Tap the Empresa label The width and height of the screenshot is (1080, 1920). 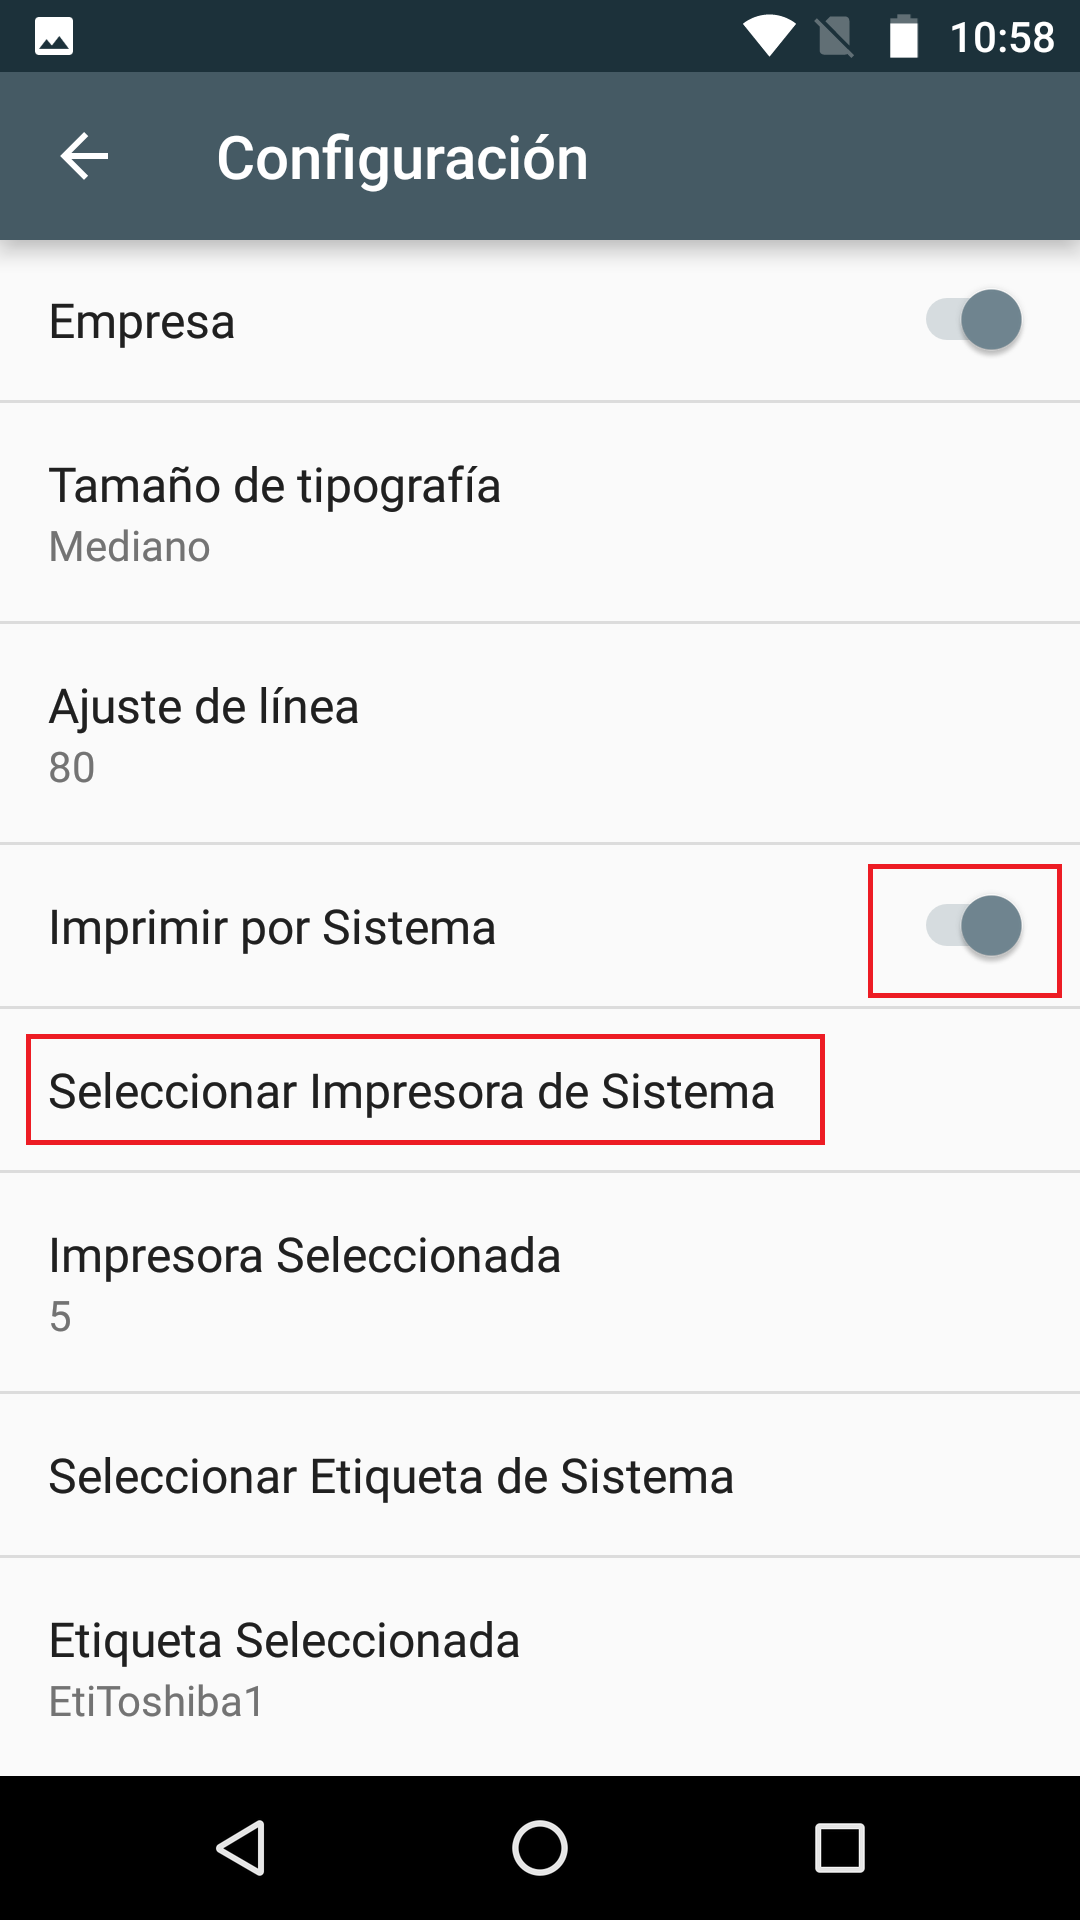(142, 322)
